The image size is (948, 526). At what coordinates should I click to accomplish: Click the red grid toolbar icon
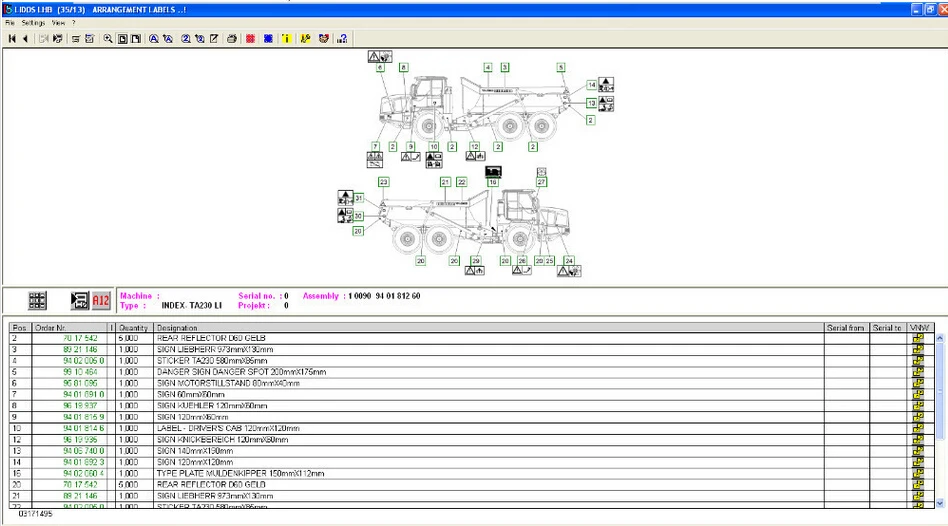point(250,39)
